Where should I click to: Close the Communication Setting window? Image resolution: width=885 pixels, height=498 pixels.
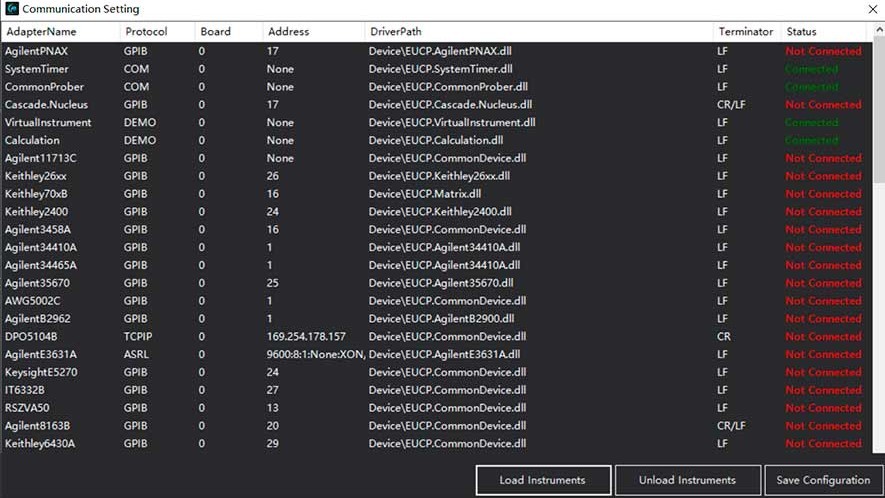[873, 9]
